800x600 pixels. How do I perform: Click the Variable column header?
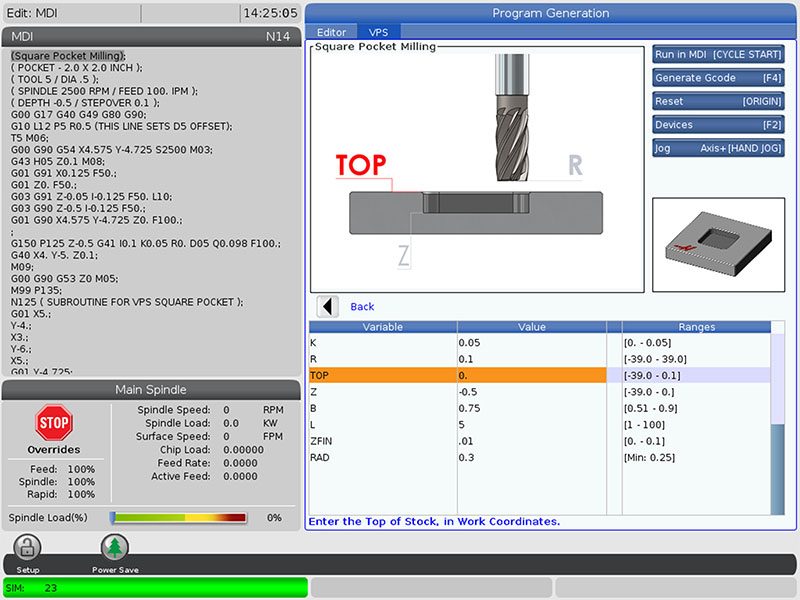click(x=382, y=327)
